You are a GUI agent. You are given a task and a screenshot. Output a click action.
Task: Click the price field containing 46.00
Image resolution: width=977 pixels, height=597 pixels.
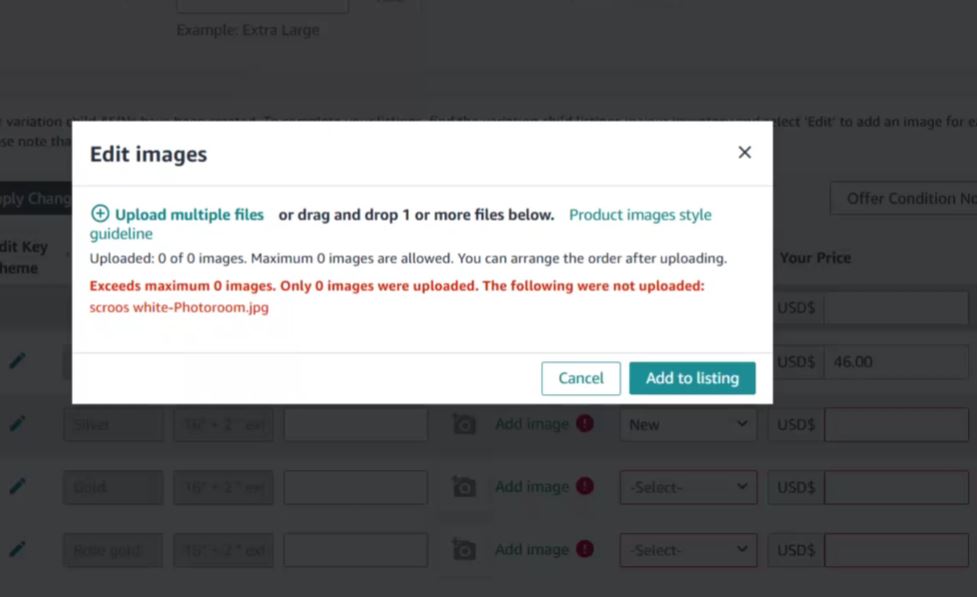pyautogui.click(x=897, y=362)
